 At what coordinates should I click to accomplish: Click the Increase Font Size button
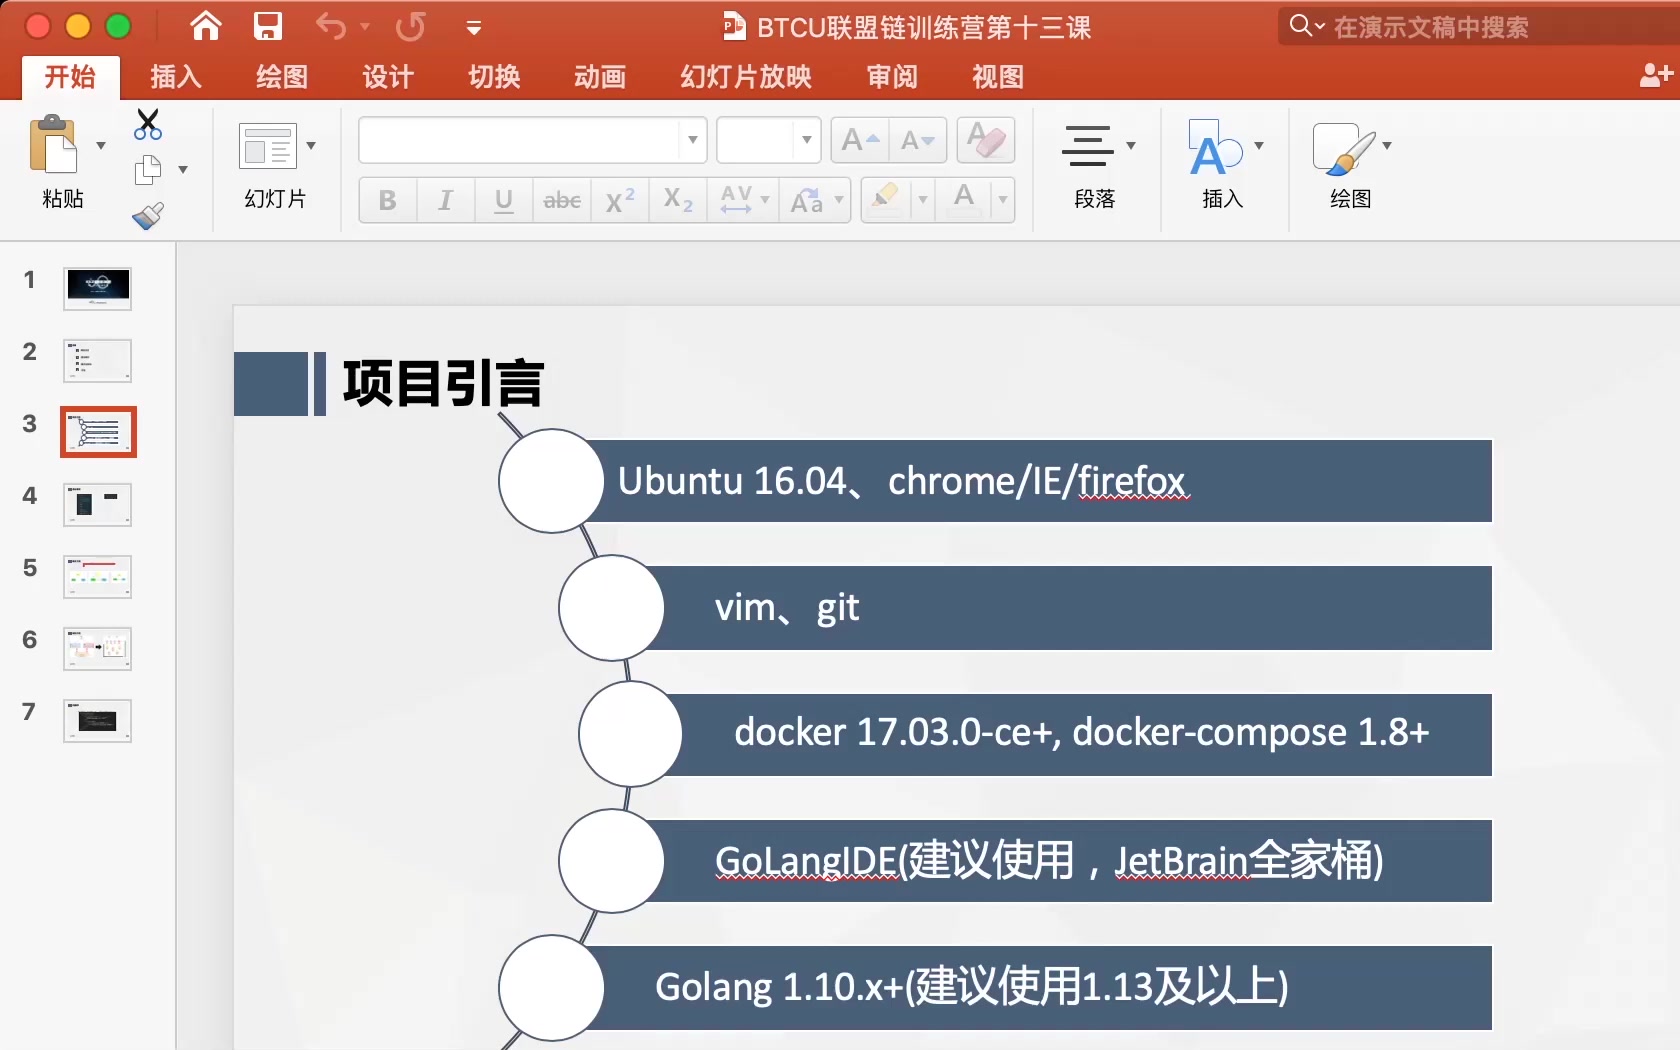pyautogui.click(x=858, y=140)
